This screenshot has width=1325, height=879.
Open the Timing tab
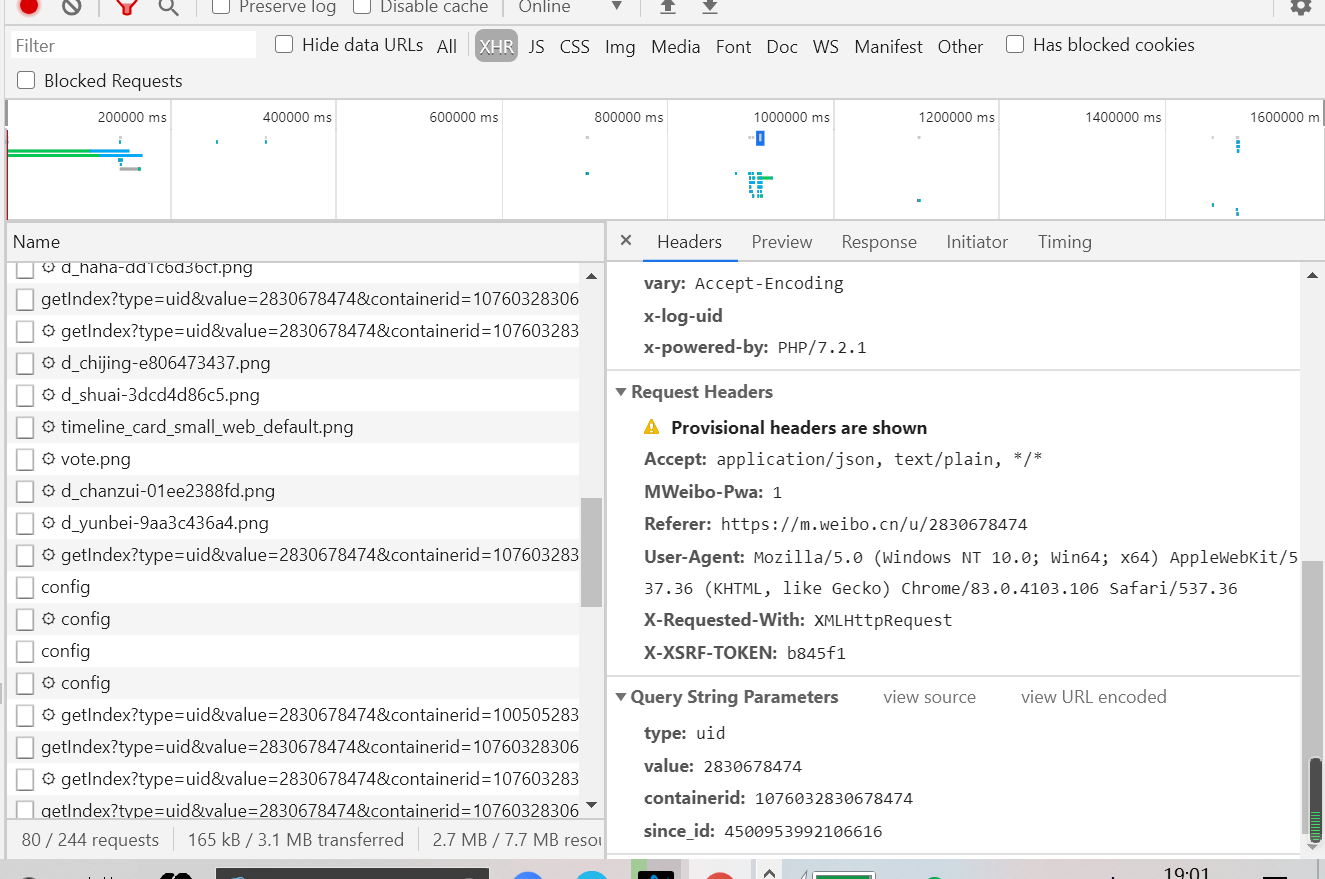[x=1065, y=242]
